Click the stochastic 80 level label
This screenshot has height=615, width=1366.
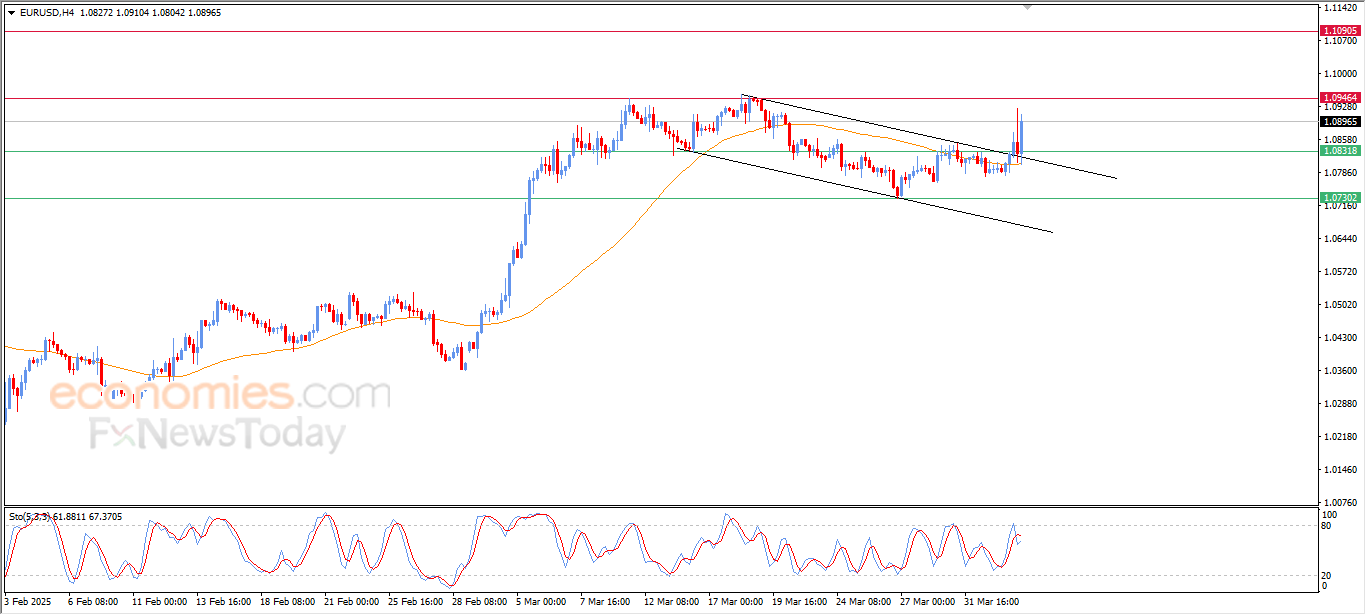point(1326,525)
